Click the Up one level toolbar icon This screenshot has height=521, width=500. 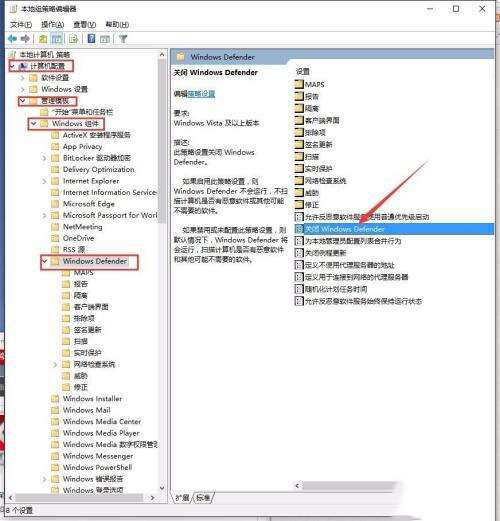tap(43, 39)
